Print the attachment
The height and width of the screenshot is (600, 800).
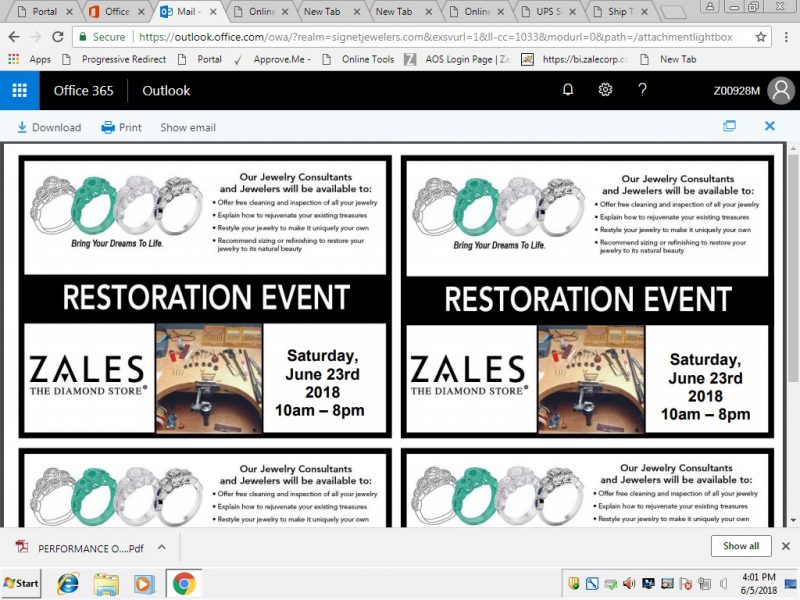(121, 127)
